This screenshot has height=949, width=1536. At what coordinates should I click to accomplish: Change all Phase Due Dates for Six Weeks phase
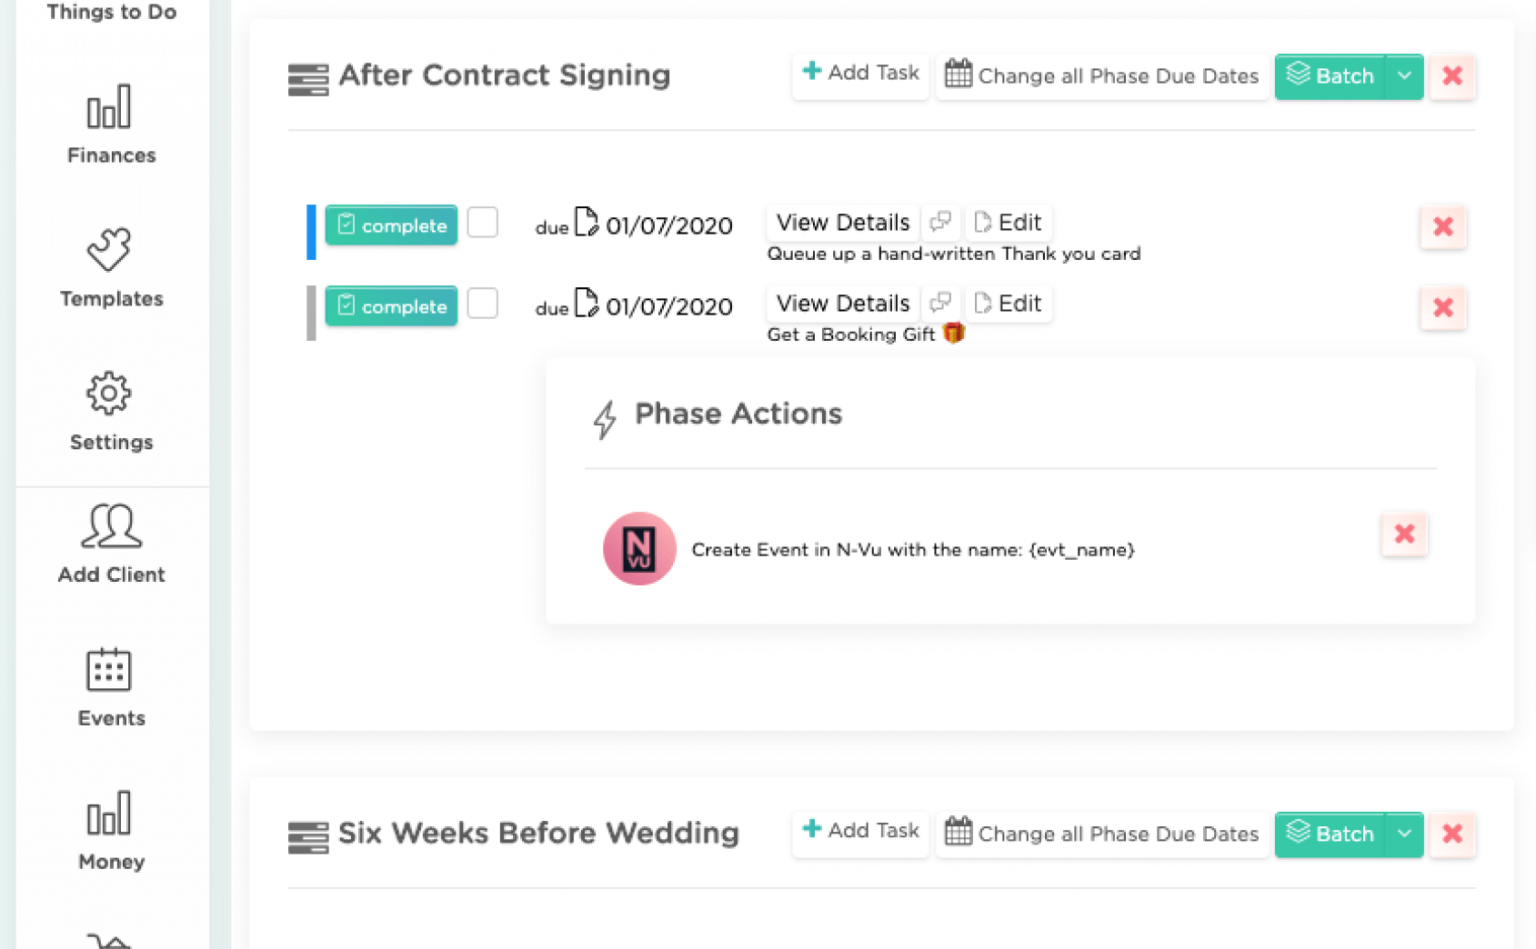click(1102, 834)
